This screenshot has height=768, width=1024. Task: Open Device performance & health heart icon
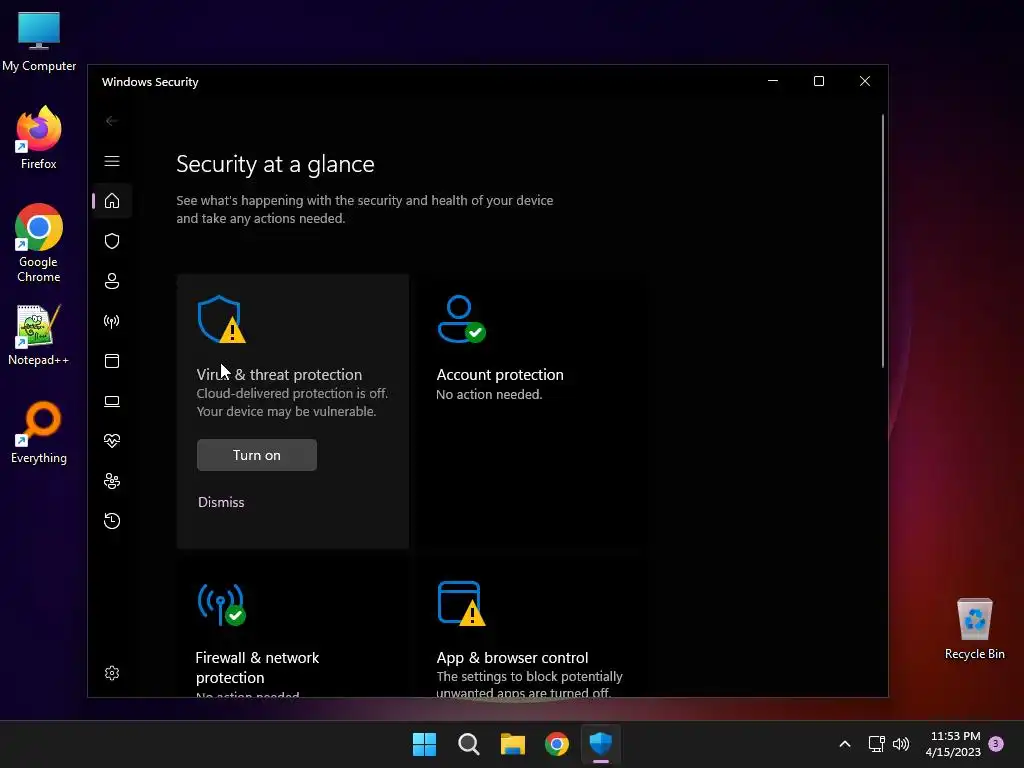[x=112, y=441]
